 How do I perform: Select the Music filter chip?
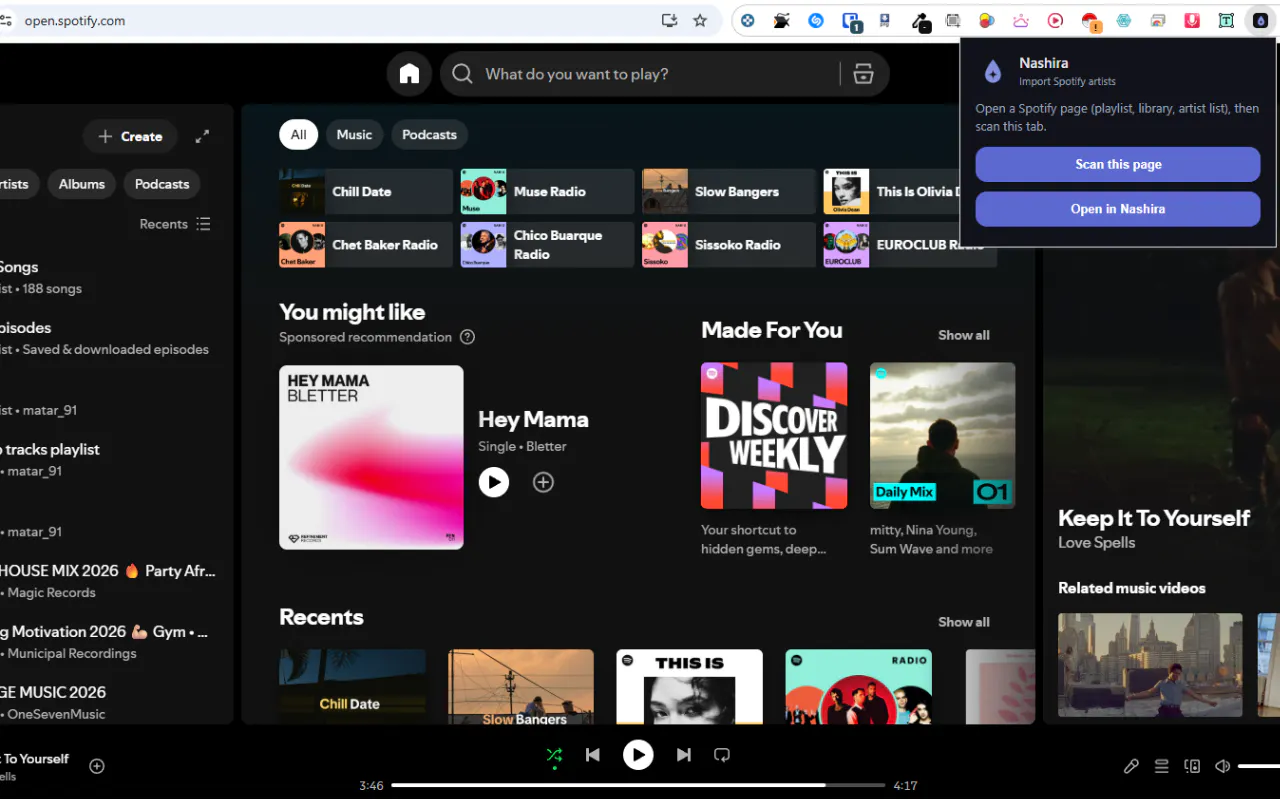click(x=354, y=134)
